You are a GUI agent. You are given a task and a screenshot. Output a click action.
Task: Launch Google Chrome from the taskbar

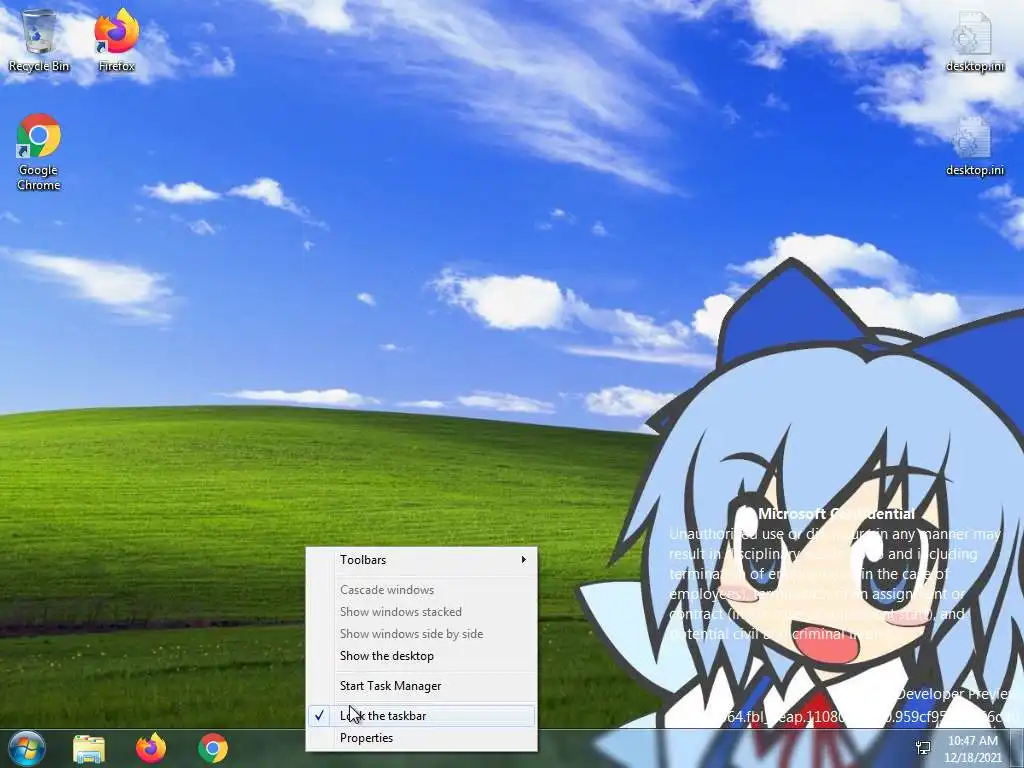click(213, 748)
